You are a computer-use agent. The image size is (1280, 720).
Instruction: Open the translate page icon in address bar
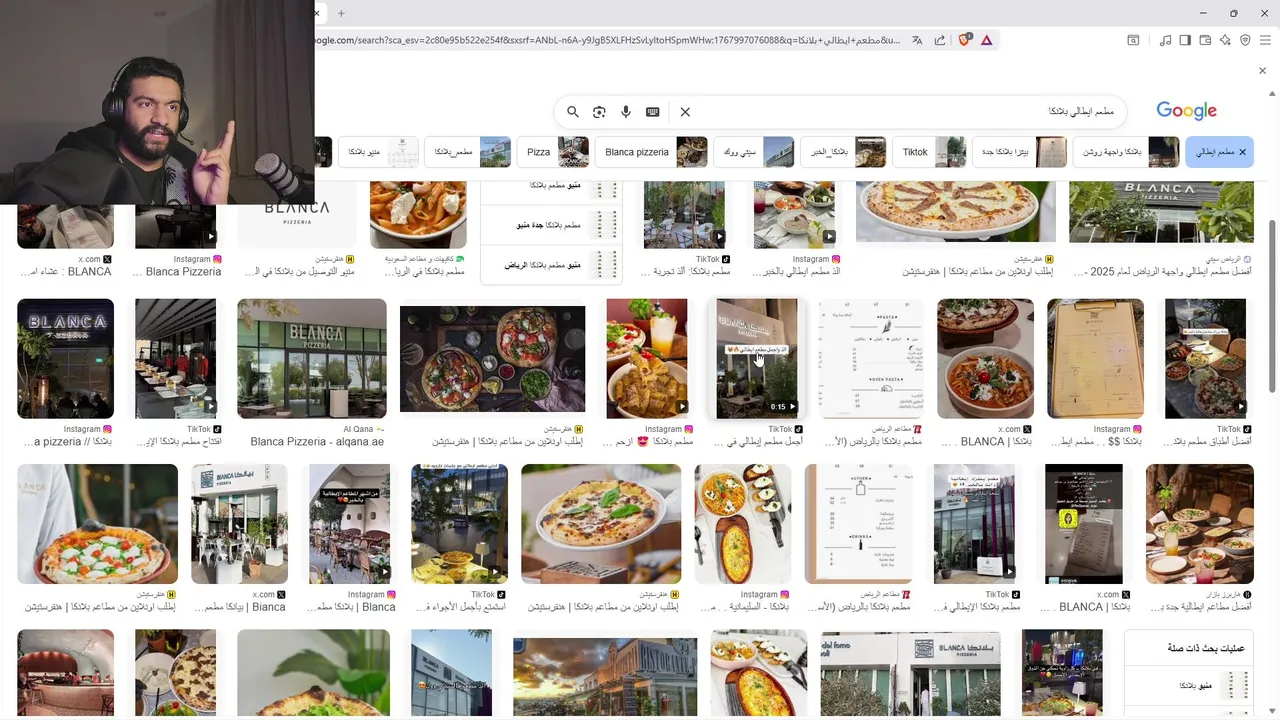pyautogui.click(x=917, y=40)
